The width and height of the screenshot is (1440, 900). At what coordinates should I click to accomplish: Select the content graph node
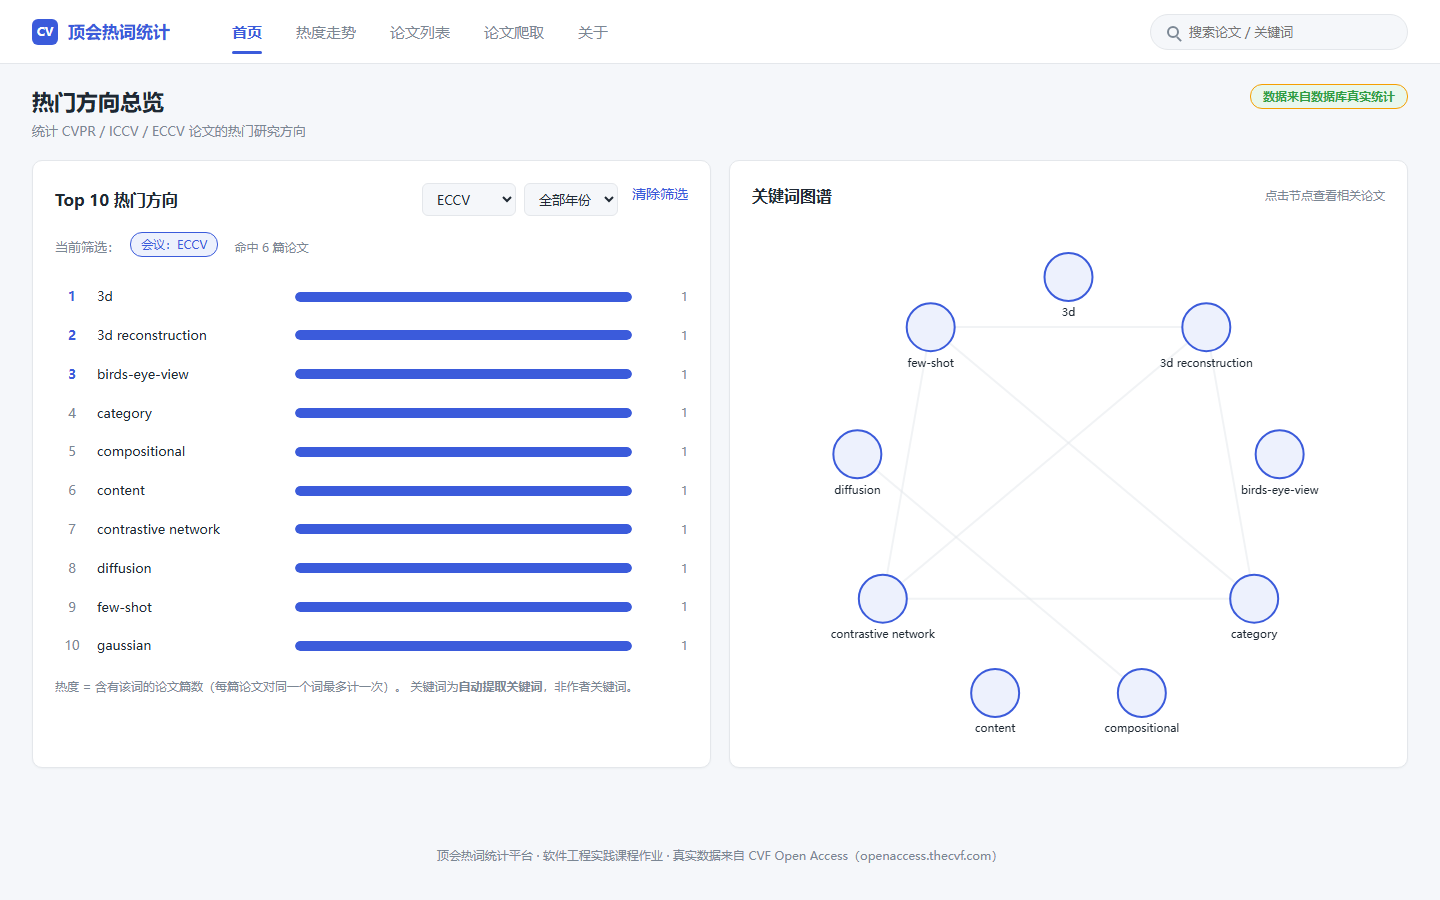tap(995, 693)
